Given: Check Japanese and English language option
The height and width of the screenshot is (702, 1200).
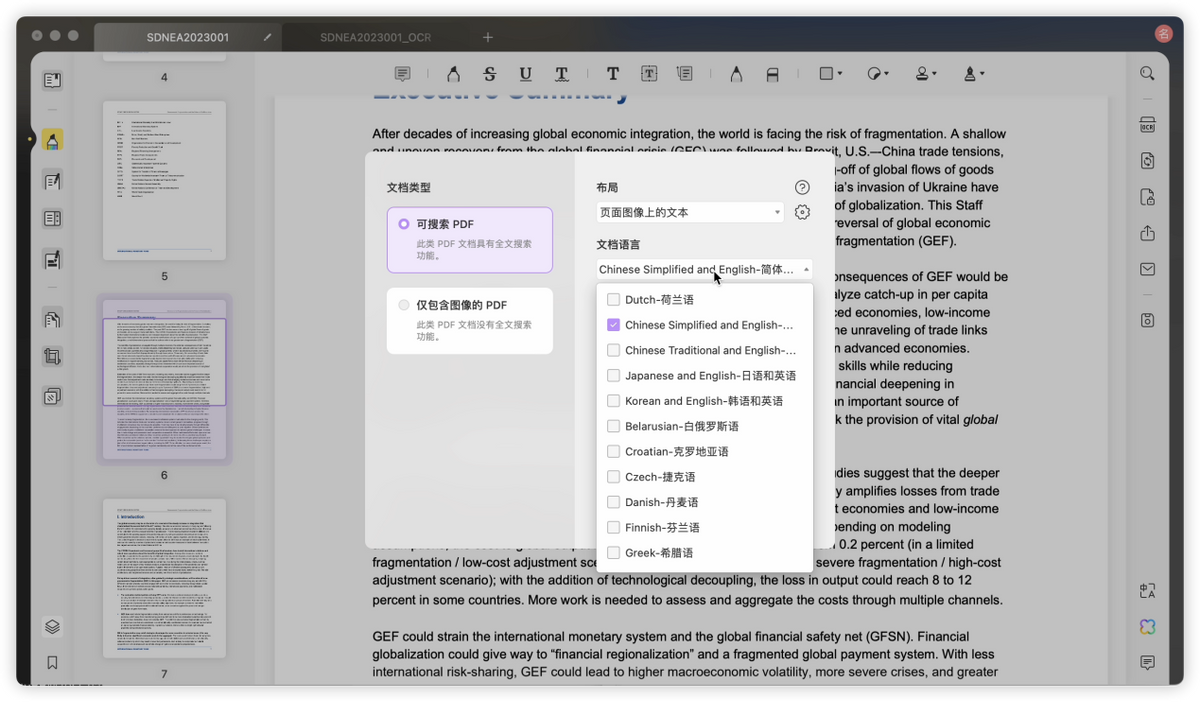Looking at the screenshot, I should pos(614,375).
